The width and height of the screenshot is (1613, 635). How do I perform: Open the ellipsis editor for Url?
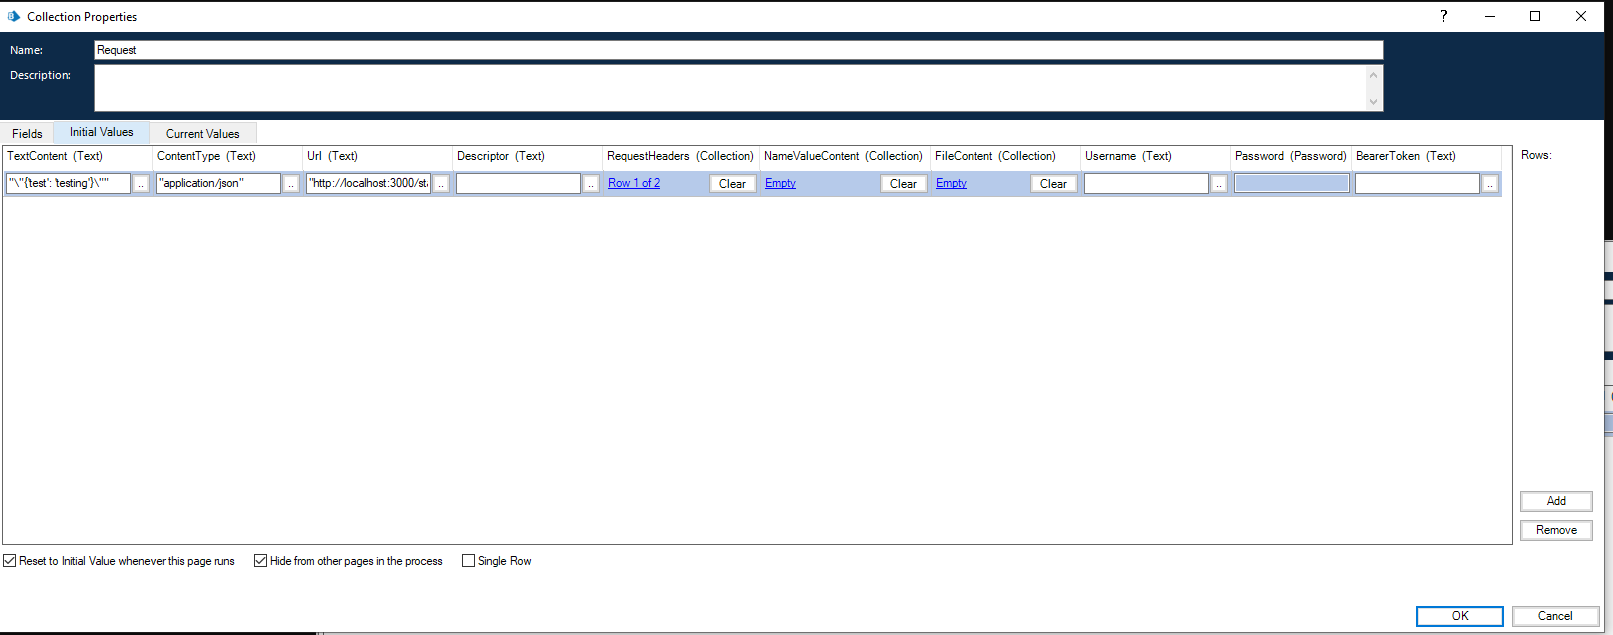[441, 183]
